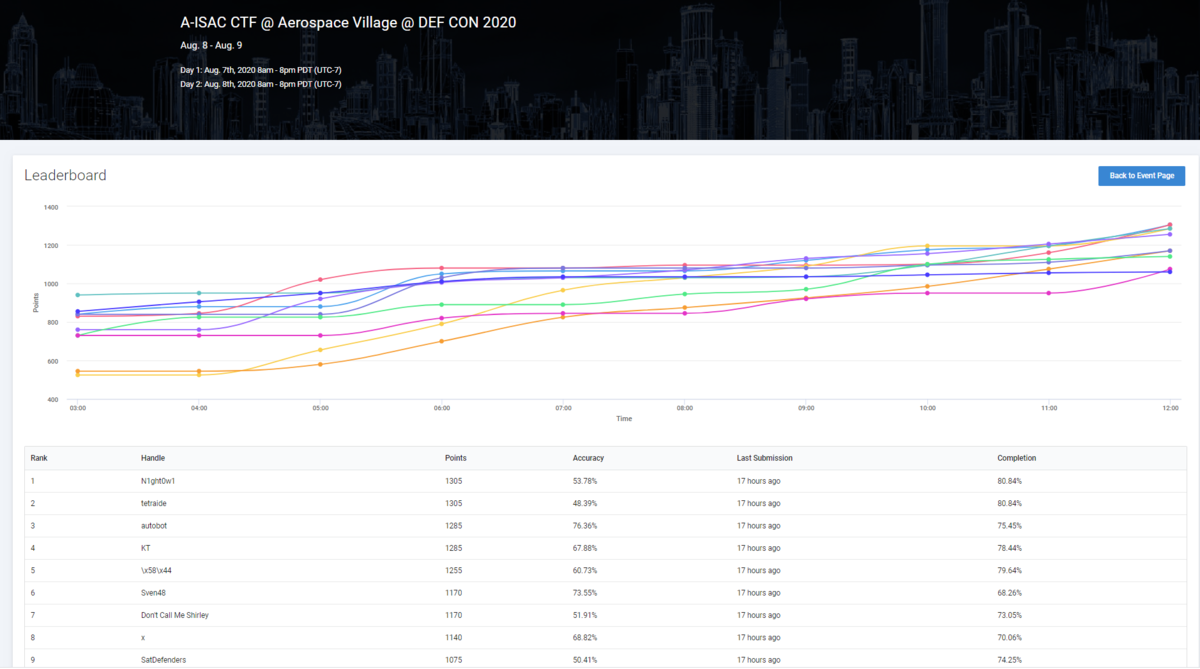This screenshot has width=1200, height=669.
Task: Click the 1255 points value
Action: pyautogui.click(x=453, y=570)
